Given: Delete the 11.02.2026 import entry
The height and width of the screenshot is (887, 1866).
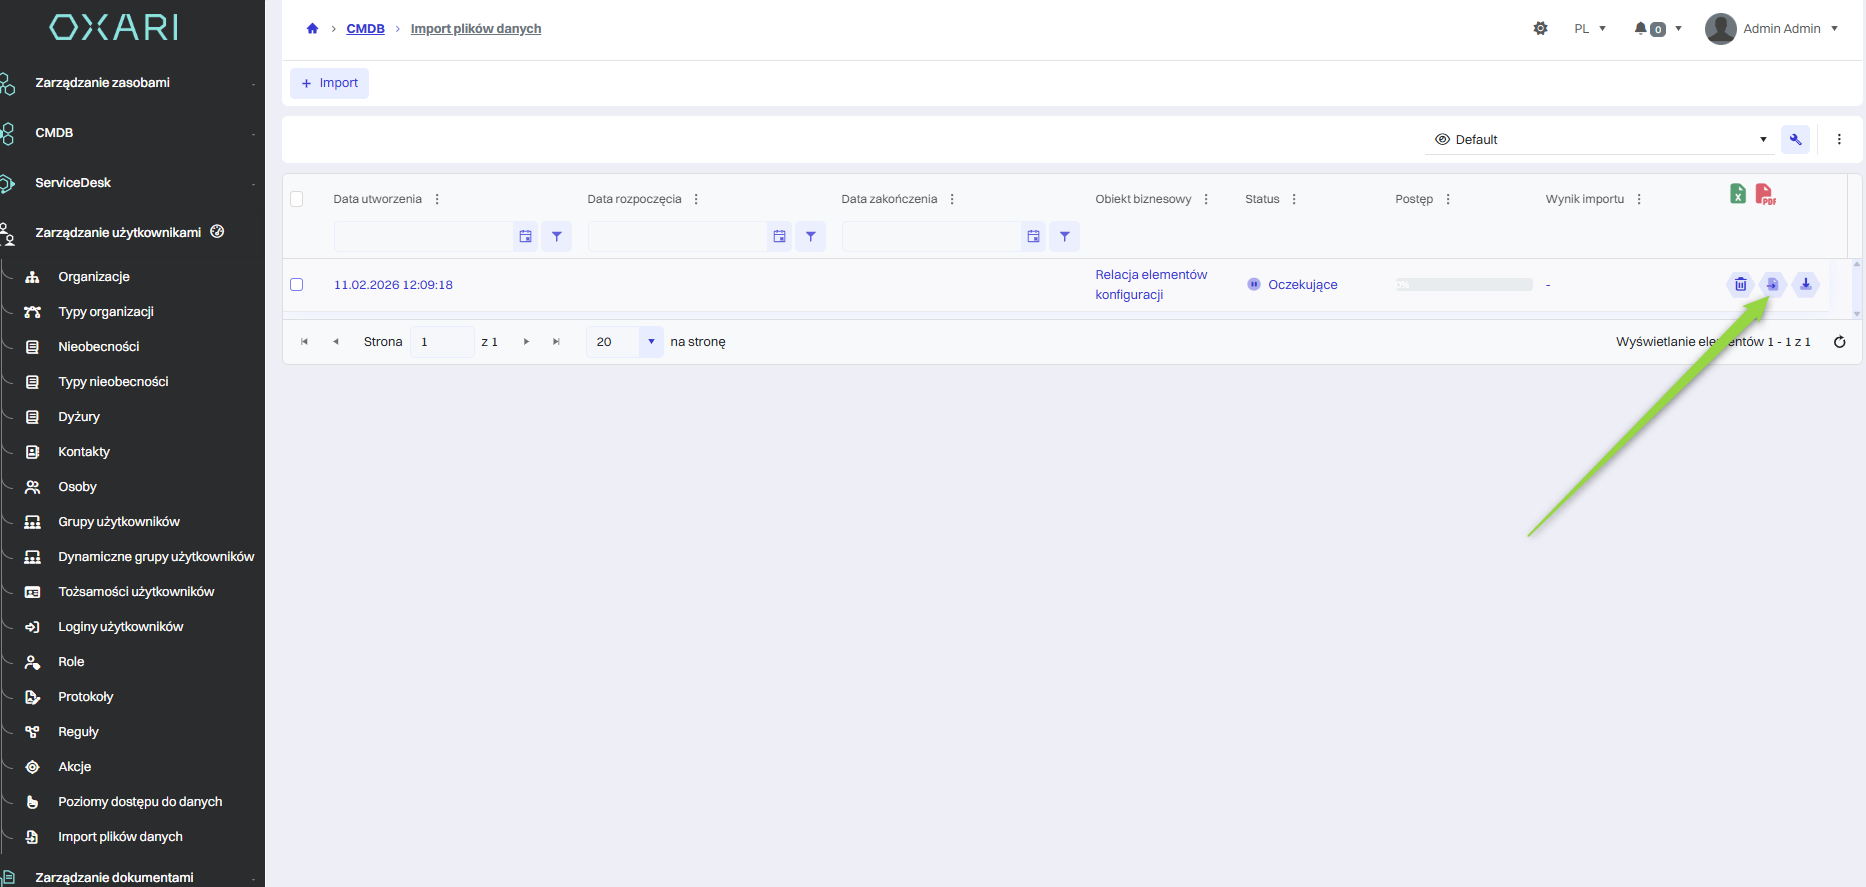Looking at the screenshot, I should [1740, 285].
